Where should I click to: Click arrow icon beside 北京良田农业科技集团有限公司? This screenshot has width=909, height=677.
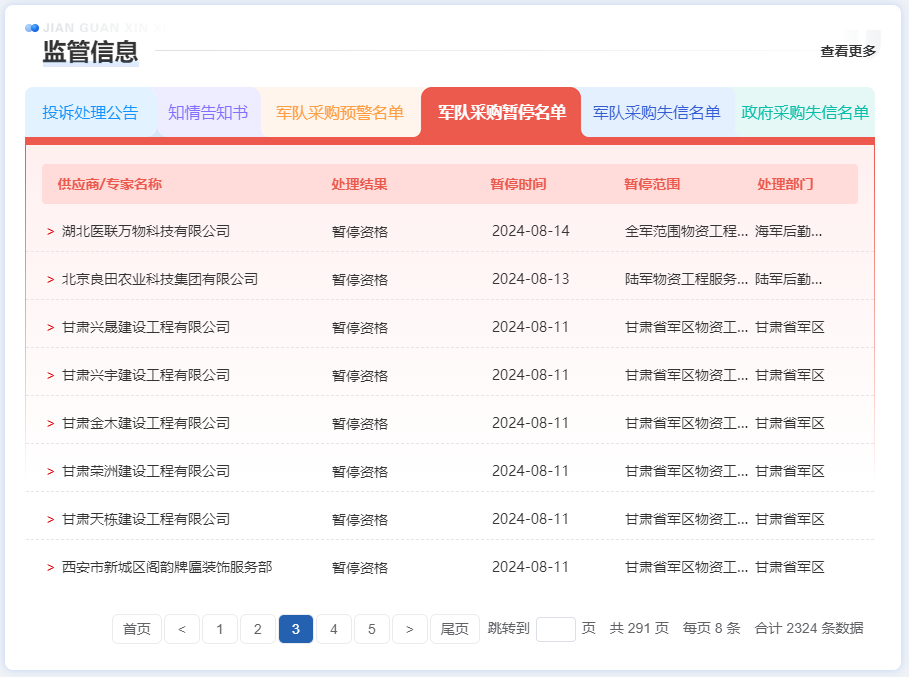[x=50, y=280]
